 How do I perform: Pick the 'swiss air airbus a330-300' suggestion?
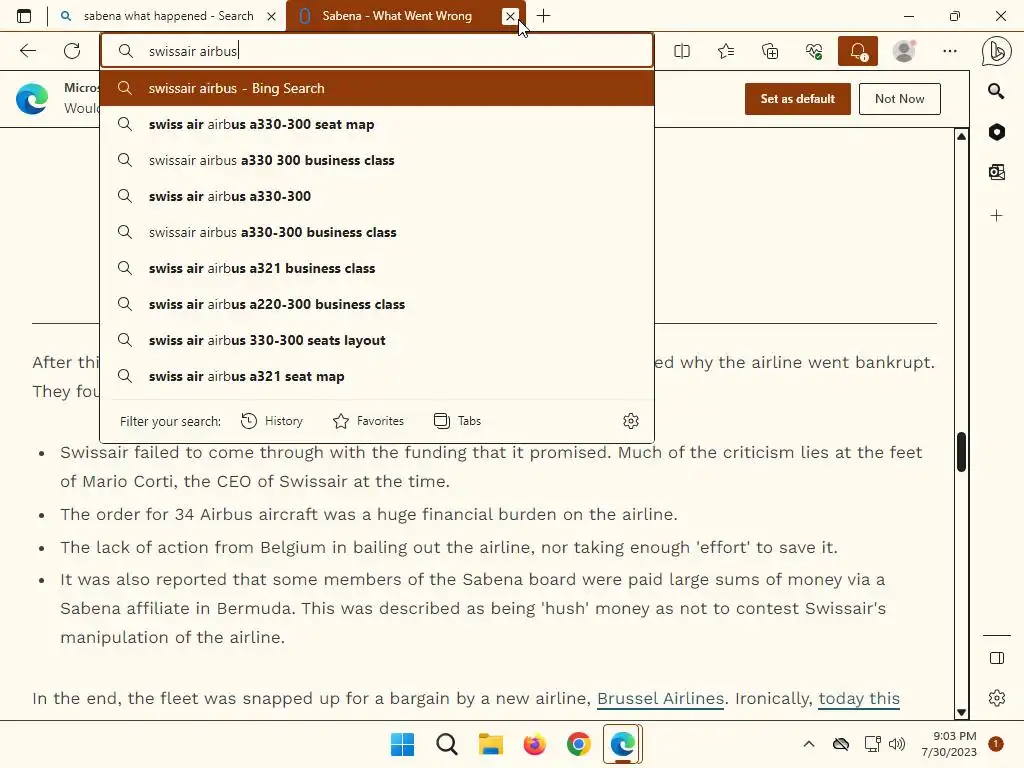[377, 196]
